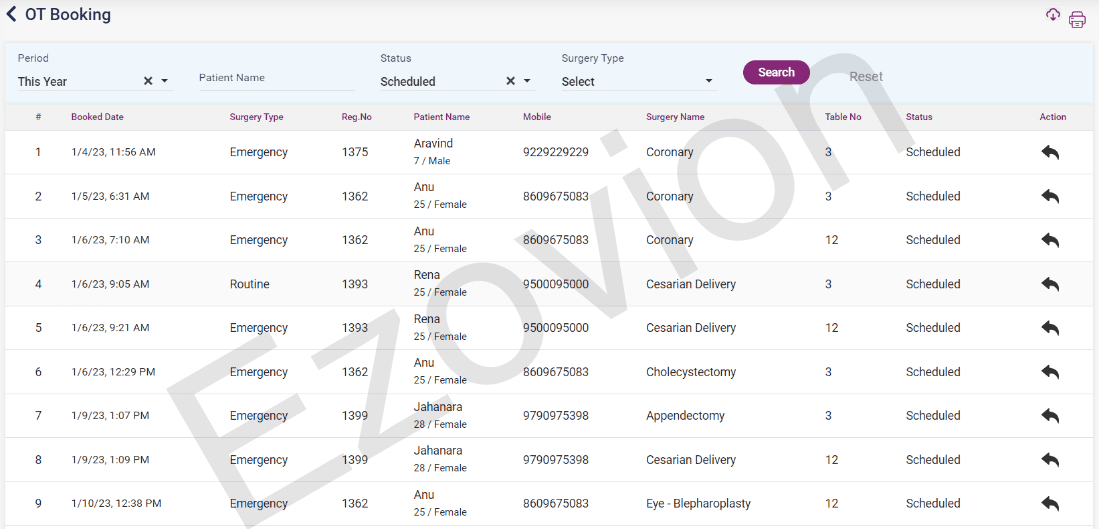Open the Period dropdown
1099x529 pixels.
[x=165, y=82]
